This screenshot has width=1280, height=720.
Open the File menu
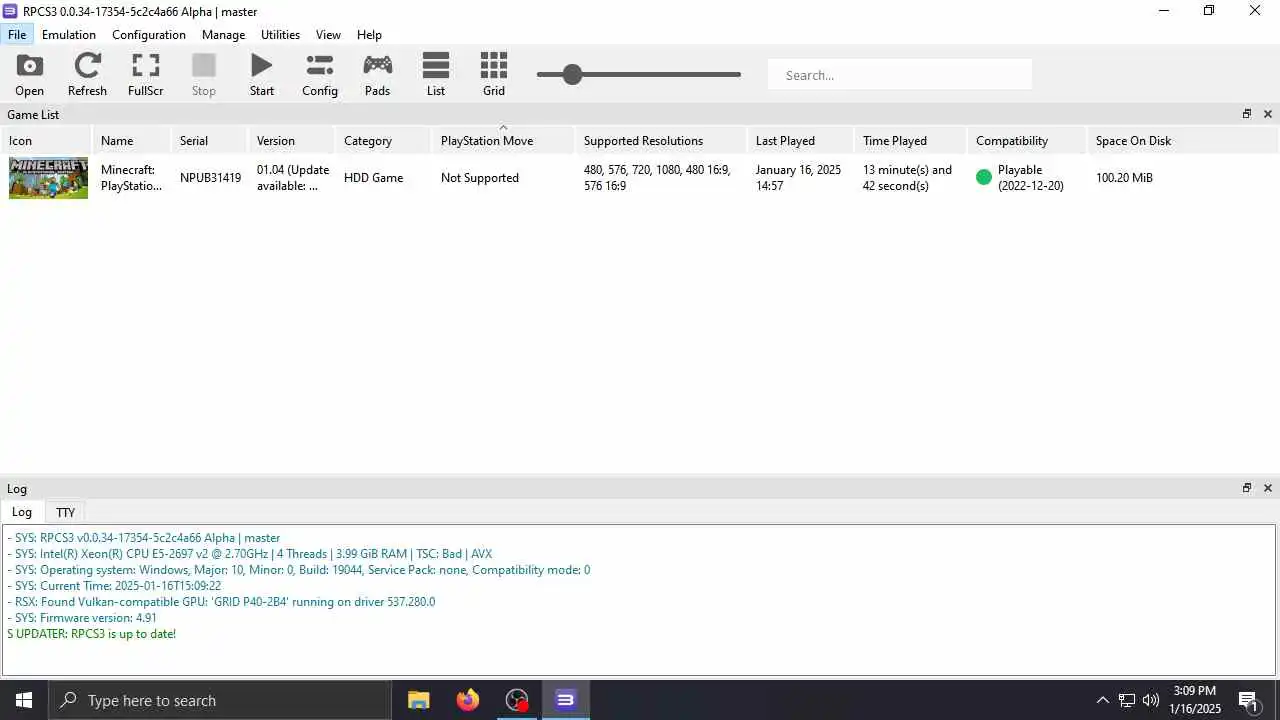(x=17, y=34)
